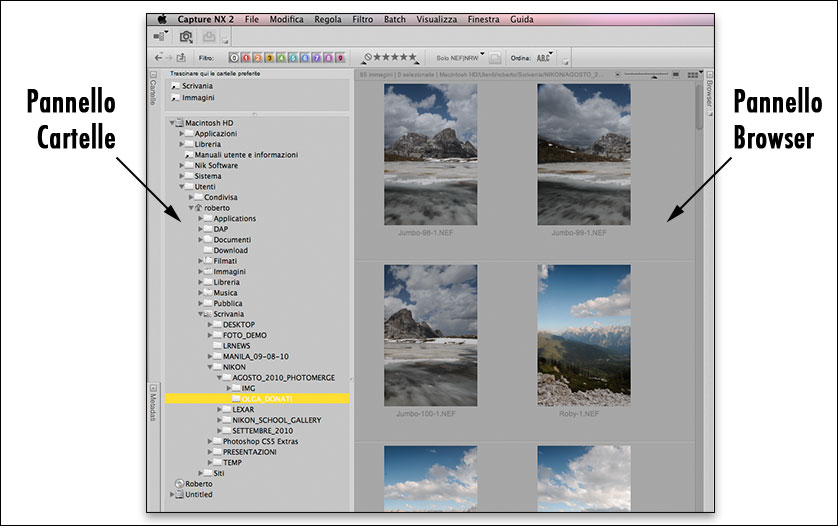
Task: Select the NIKON_SCHOOL_GALLERY folder
Action: [x=272, y=420]
